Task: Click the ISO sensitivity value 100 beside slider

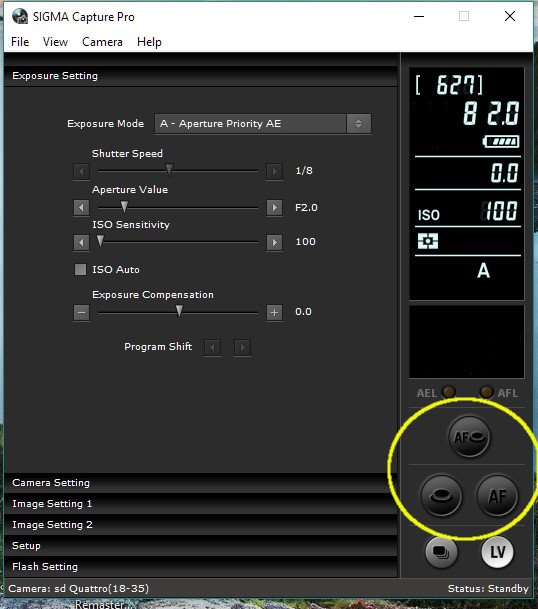Action: tap(305, 242)
